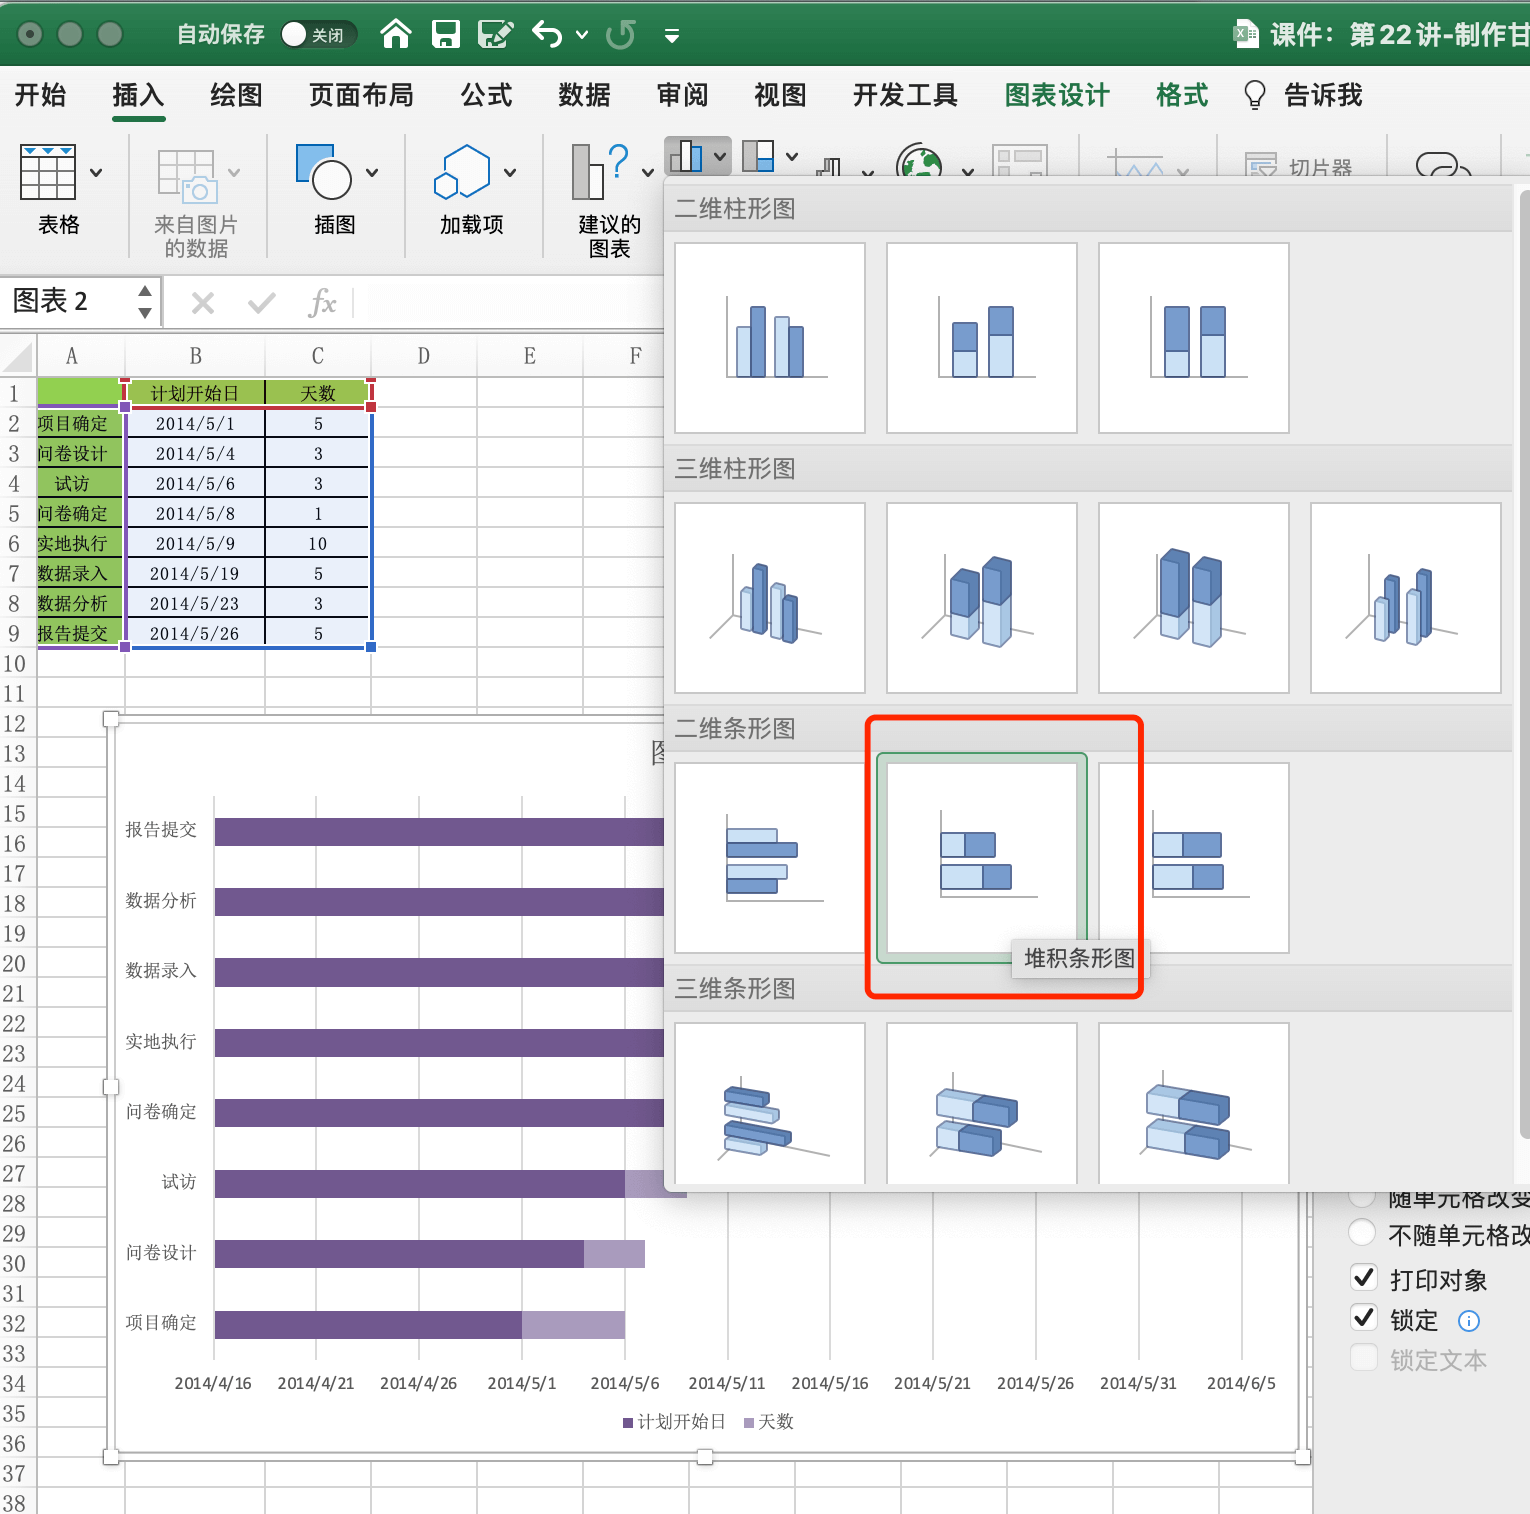Toggle the 打印对象 checkbox
Screen dimensions: 1530x1514
coord(1364,1277)
